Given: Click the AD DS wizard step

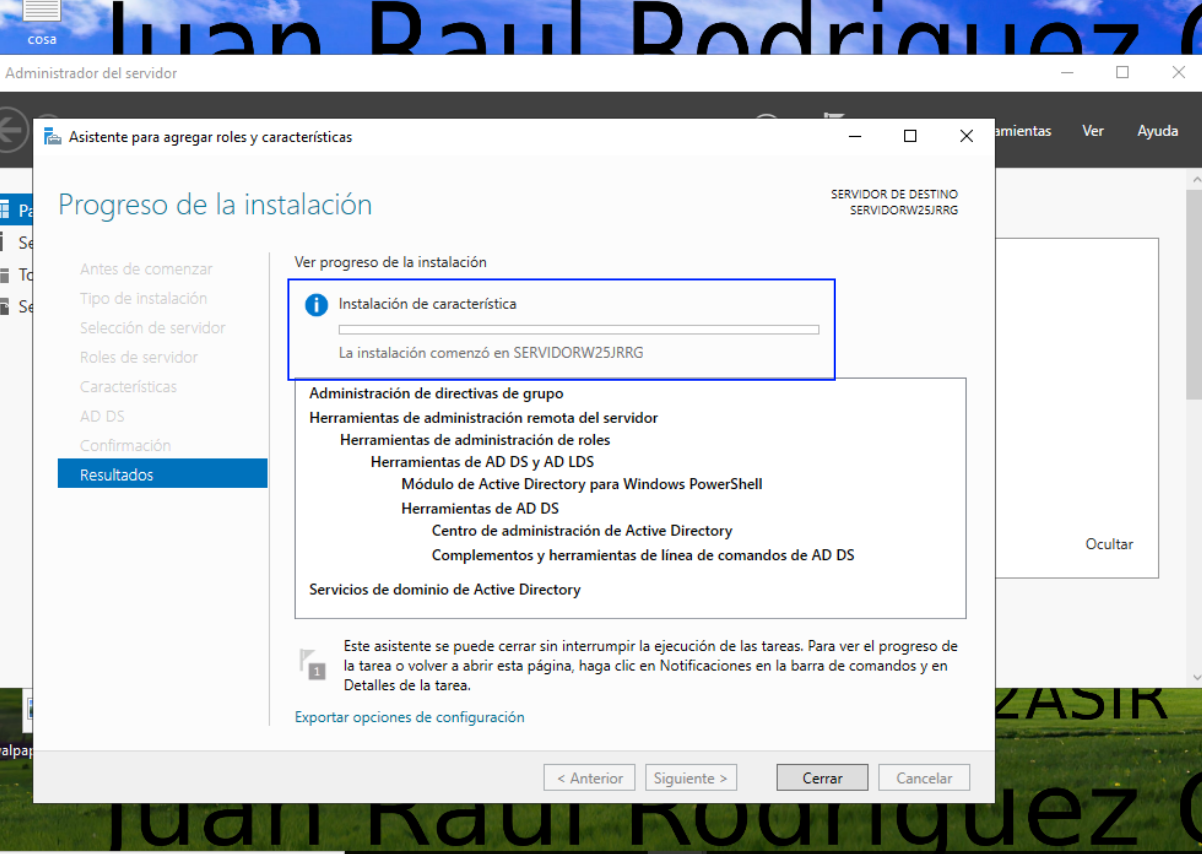Looking at the screenshot, I should (102, 416).
